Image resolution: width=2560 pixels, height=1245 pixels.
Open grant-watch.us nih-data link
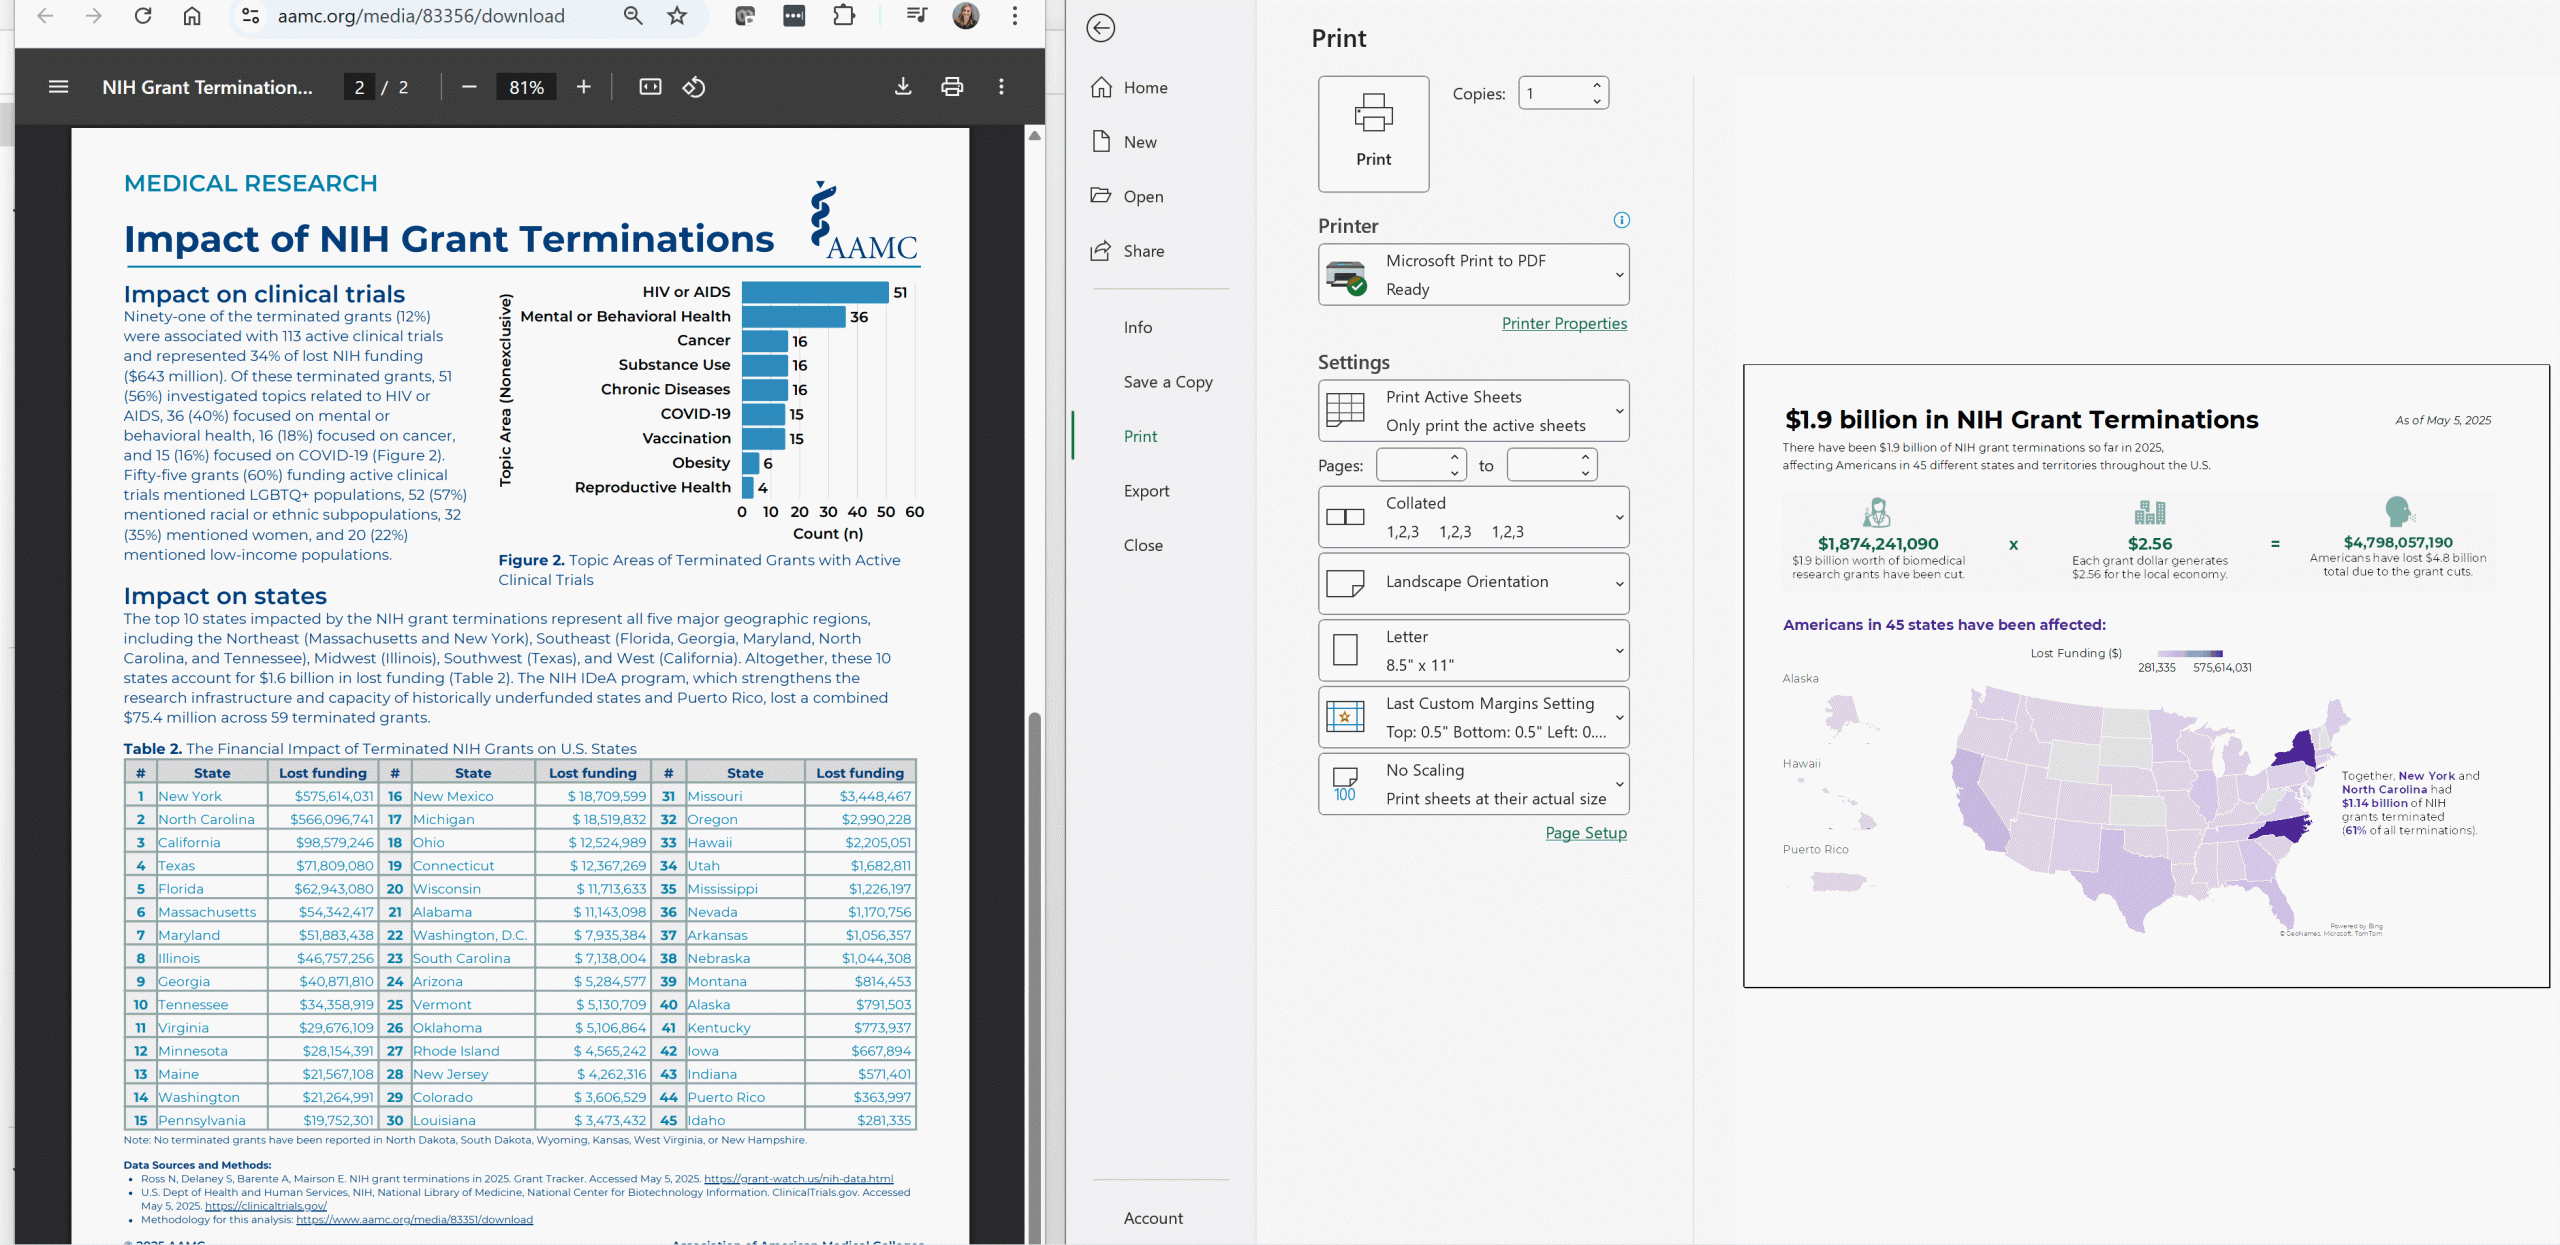798,1179
